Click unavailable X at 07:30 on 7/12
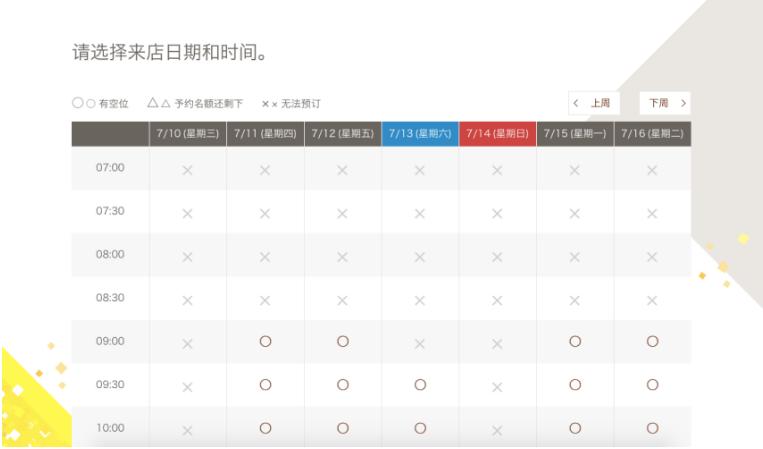The image size is (763, 449). click(342, 214)
